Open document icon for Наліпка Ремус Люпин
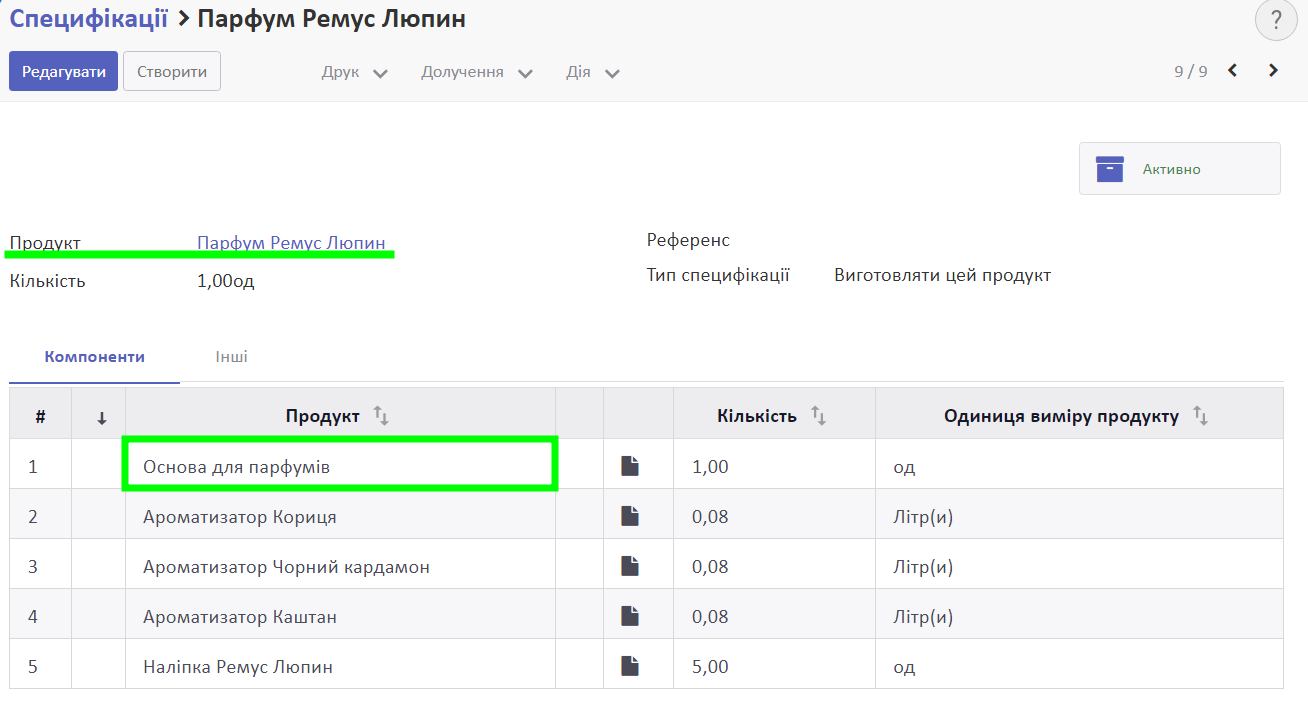The width and height of the screenshot is (1308, 725). 630,665
